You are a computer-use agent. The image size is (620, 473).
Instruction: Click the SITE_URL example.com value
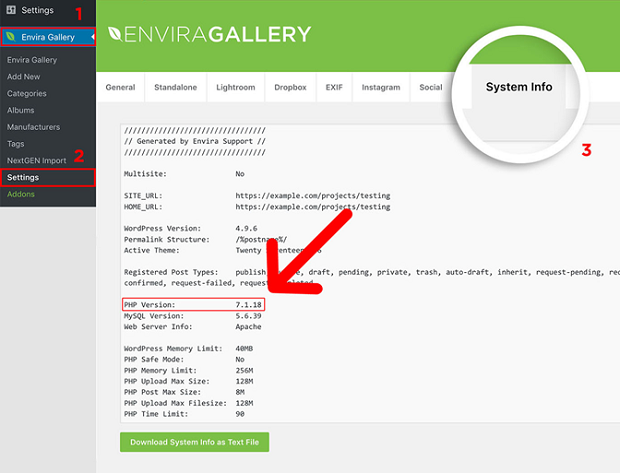coord(313,195)
